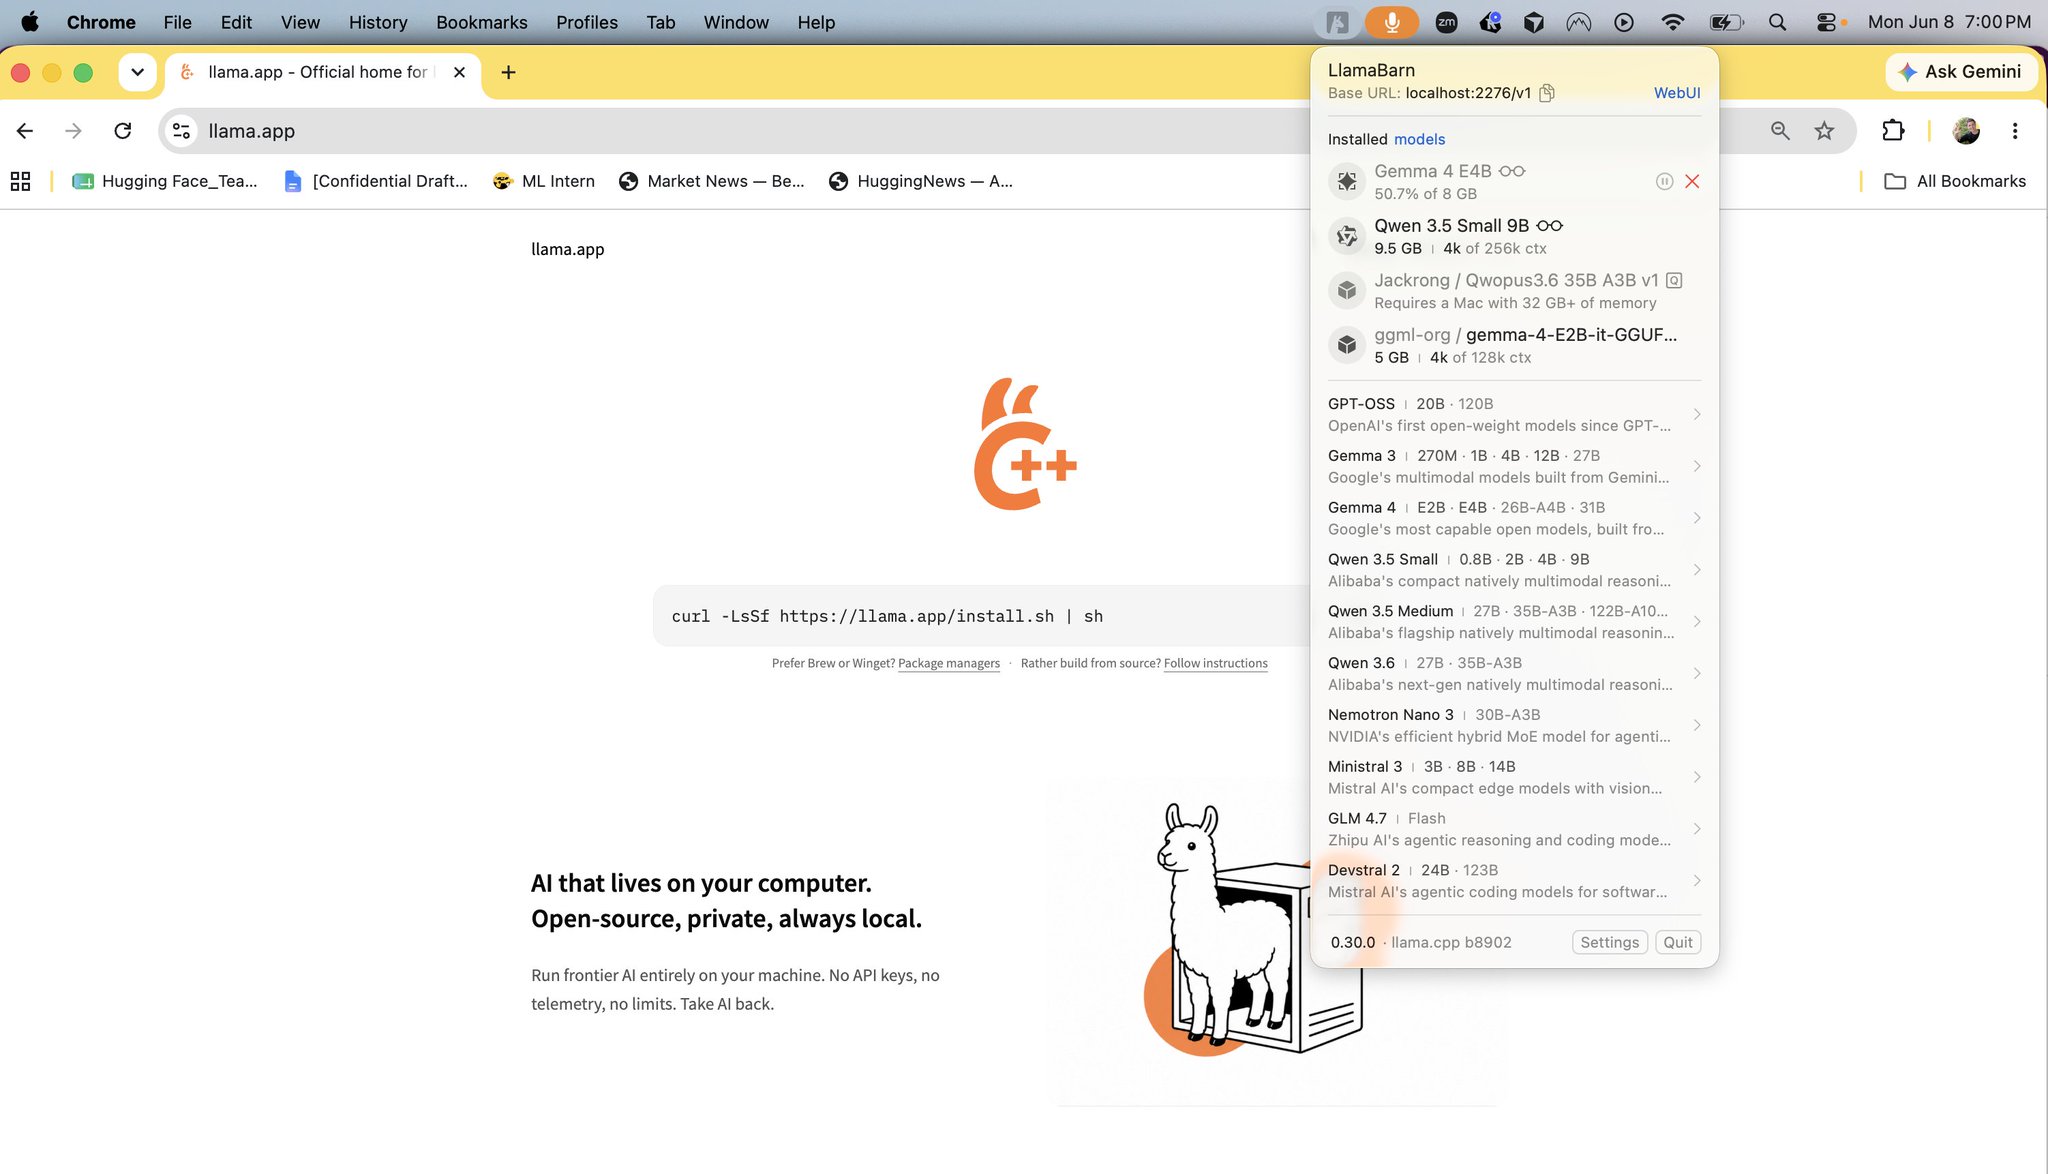Open the LlamaBarn menu bar icon

pos(1337,22)
